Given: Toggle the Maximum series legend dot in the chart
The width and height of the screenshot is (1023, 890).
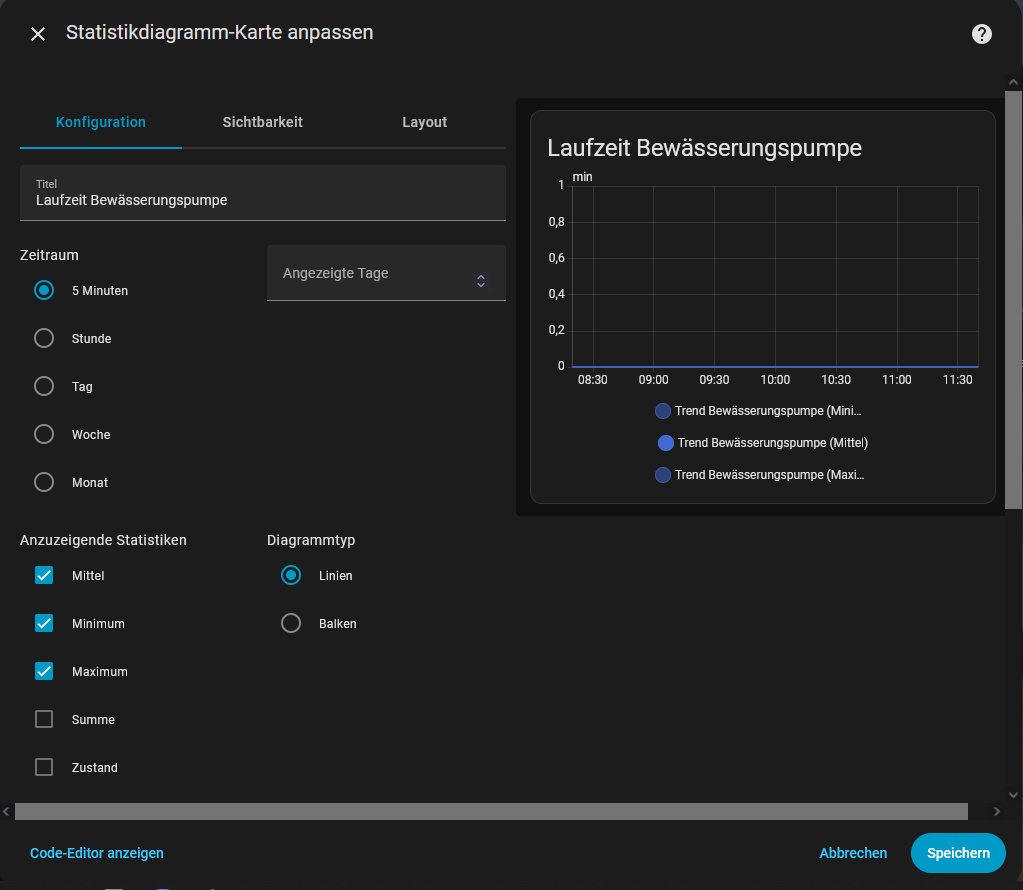Looking at the screenshot, I should pyautogui.click(x=662, y=475).
